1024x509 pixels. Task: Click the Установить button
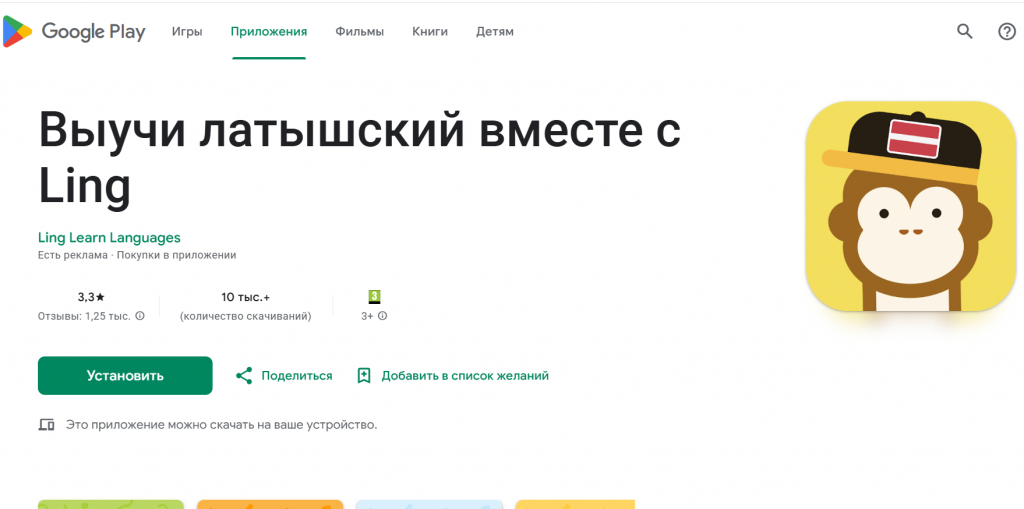[125, 376]
